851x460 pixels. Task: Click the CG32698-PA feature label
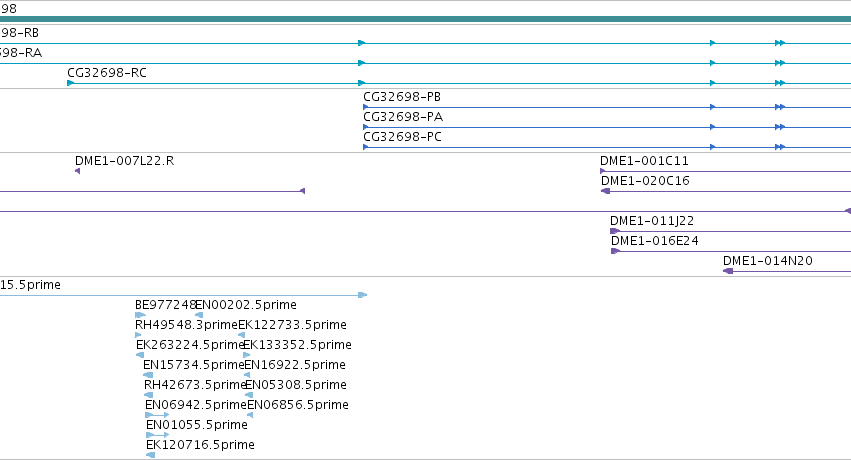tap(403, 117)
